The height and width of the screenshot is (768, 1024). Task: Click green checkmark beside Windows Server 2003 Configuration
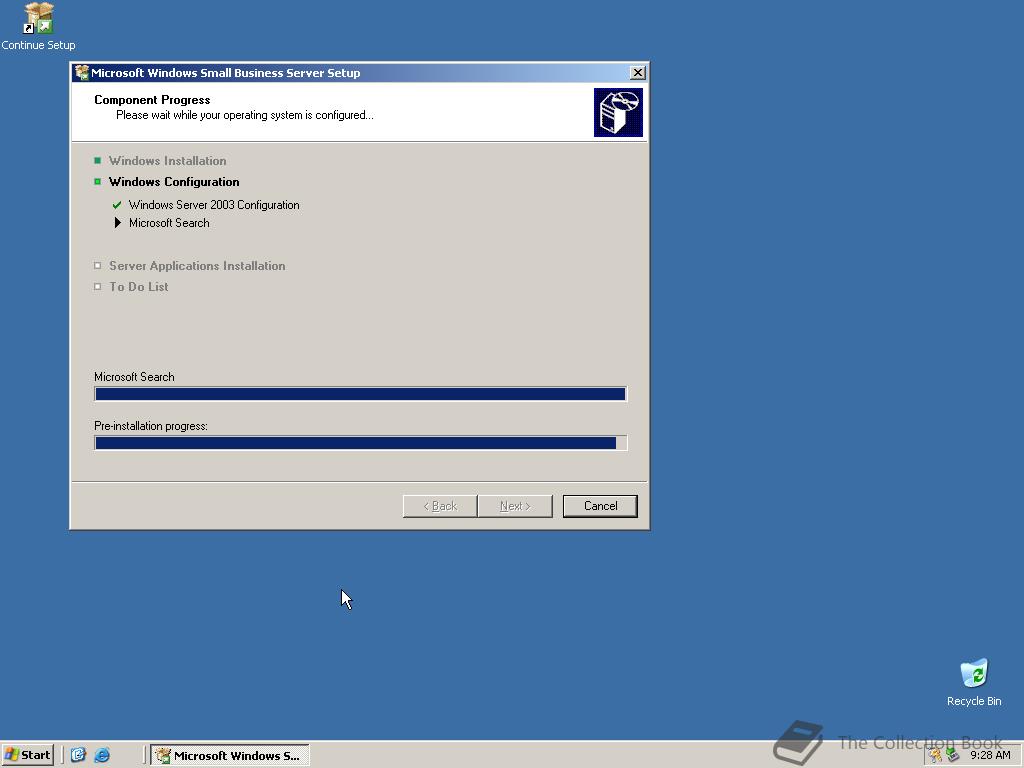(117, 205)
